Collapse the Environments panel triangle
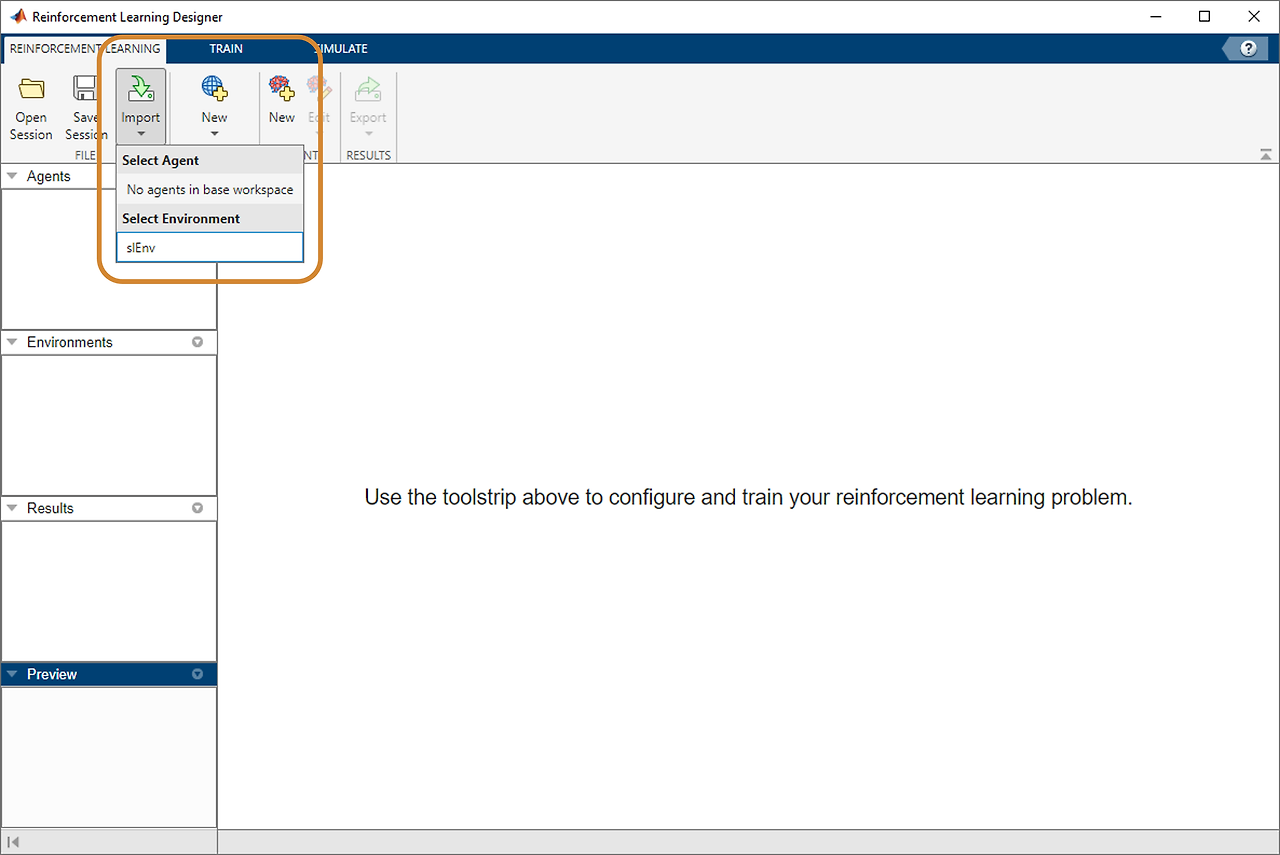1280x855 pixels. (12, 342)
